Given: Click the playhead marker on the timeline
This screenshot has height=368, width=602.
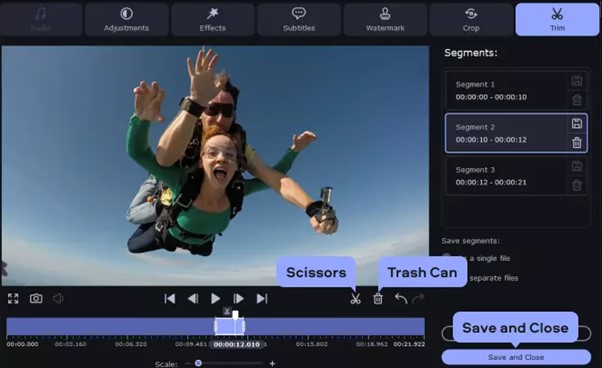Looking at the screenshot, I should pyautogui.click(x=235, y=315).
